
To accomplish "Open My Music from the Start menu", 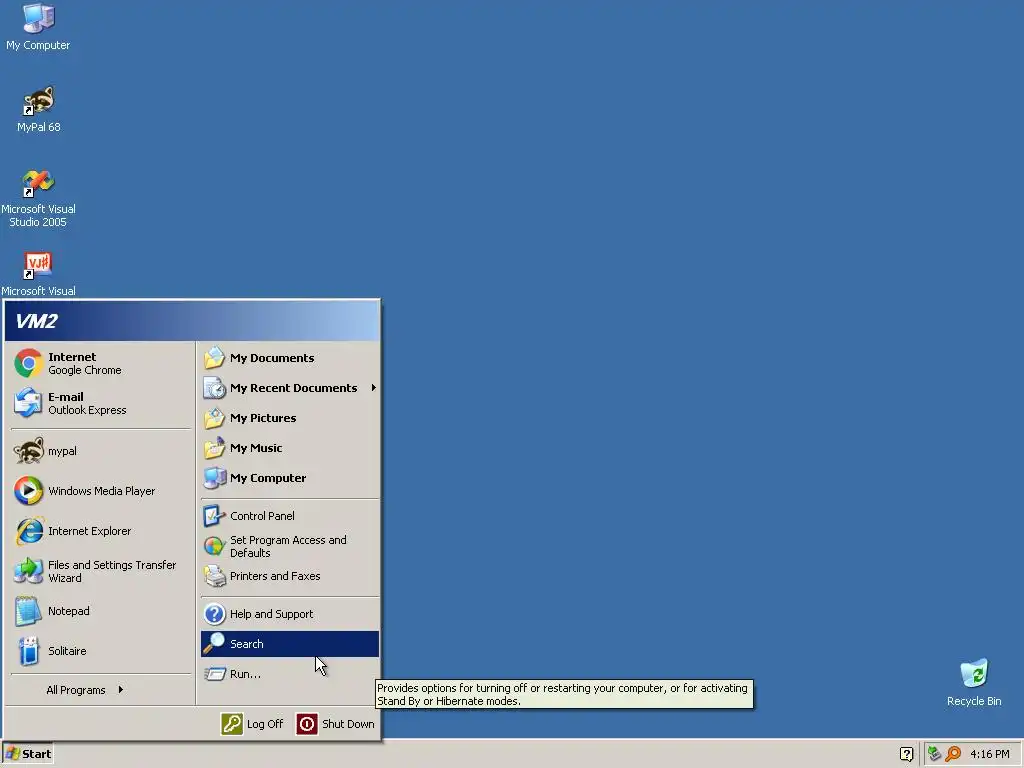I will tap(290, 448).
